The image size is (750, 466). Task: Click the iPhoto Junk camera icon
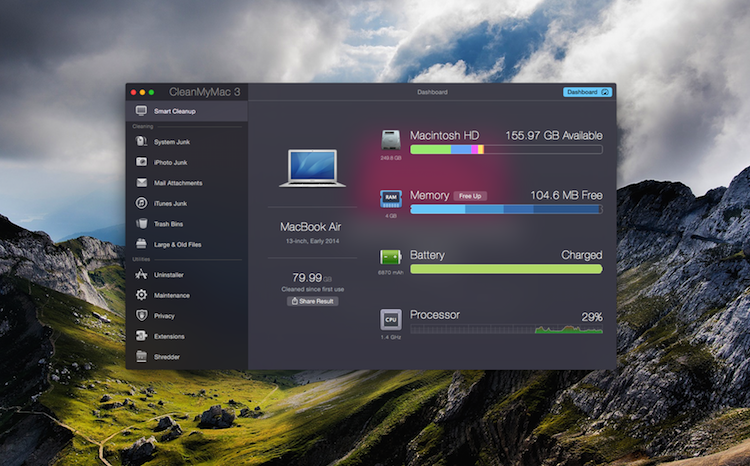(141, 162)
